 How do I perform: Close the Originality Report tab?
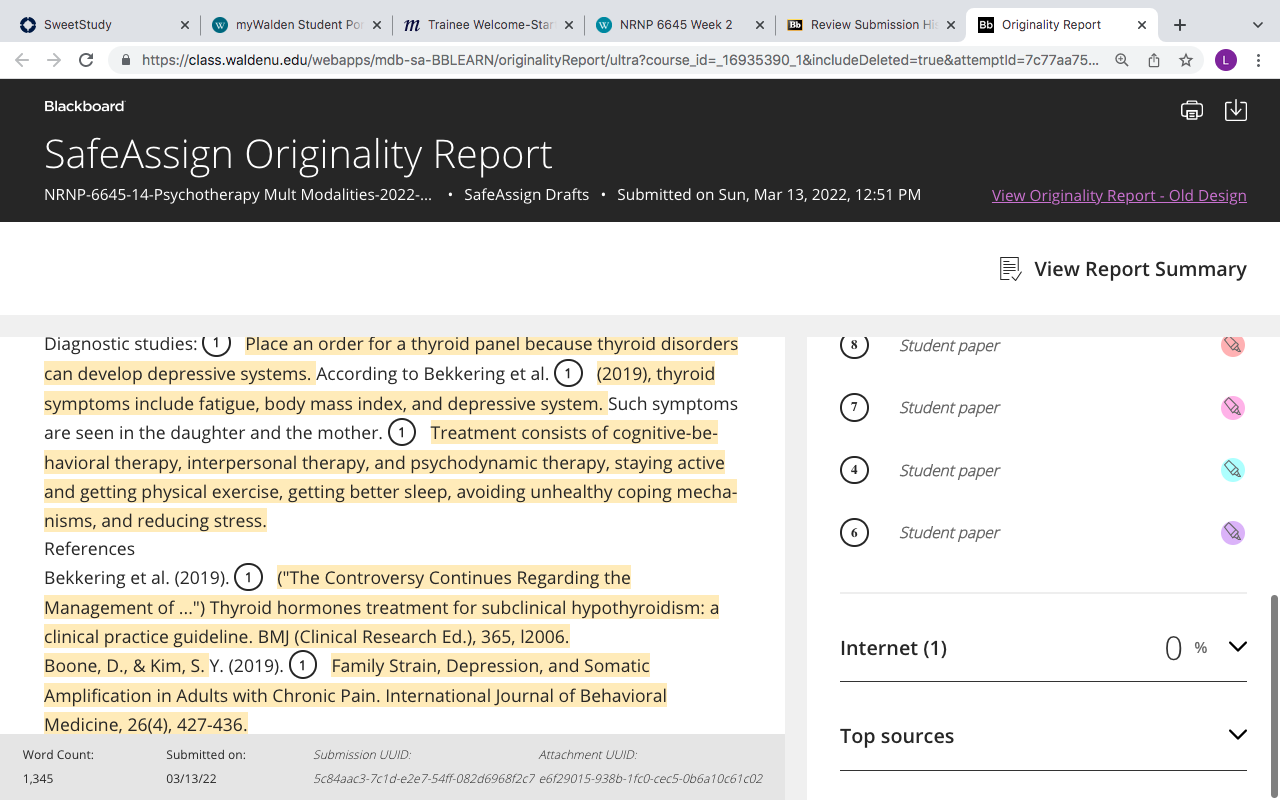(x=1143, y=25)
